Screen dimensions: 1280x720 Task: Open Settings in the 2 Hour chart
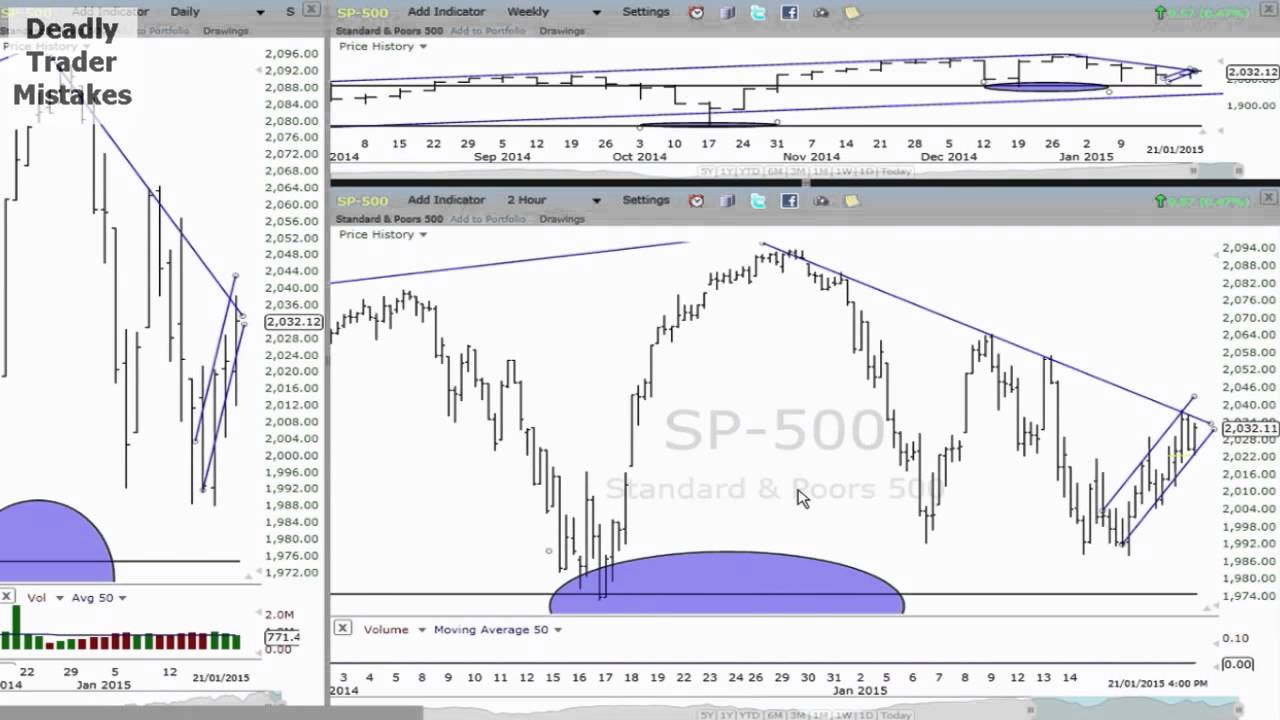pos(646,200)
